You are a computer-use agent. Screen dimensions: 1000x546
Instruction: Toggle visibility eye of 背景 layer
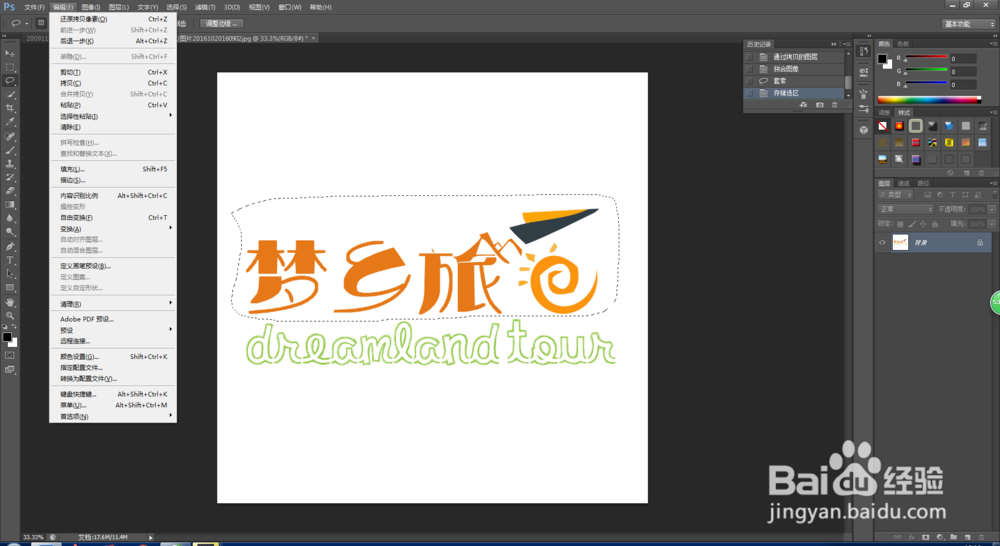click(883, 242)
